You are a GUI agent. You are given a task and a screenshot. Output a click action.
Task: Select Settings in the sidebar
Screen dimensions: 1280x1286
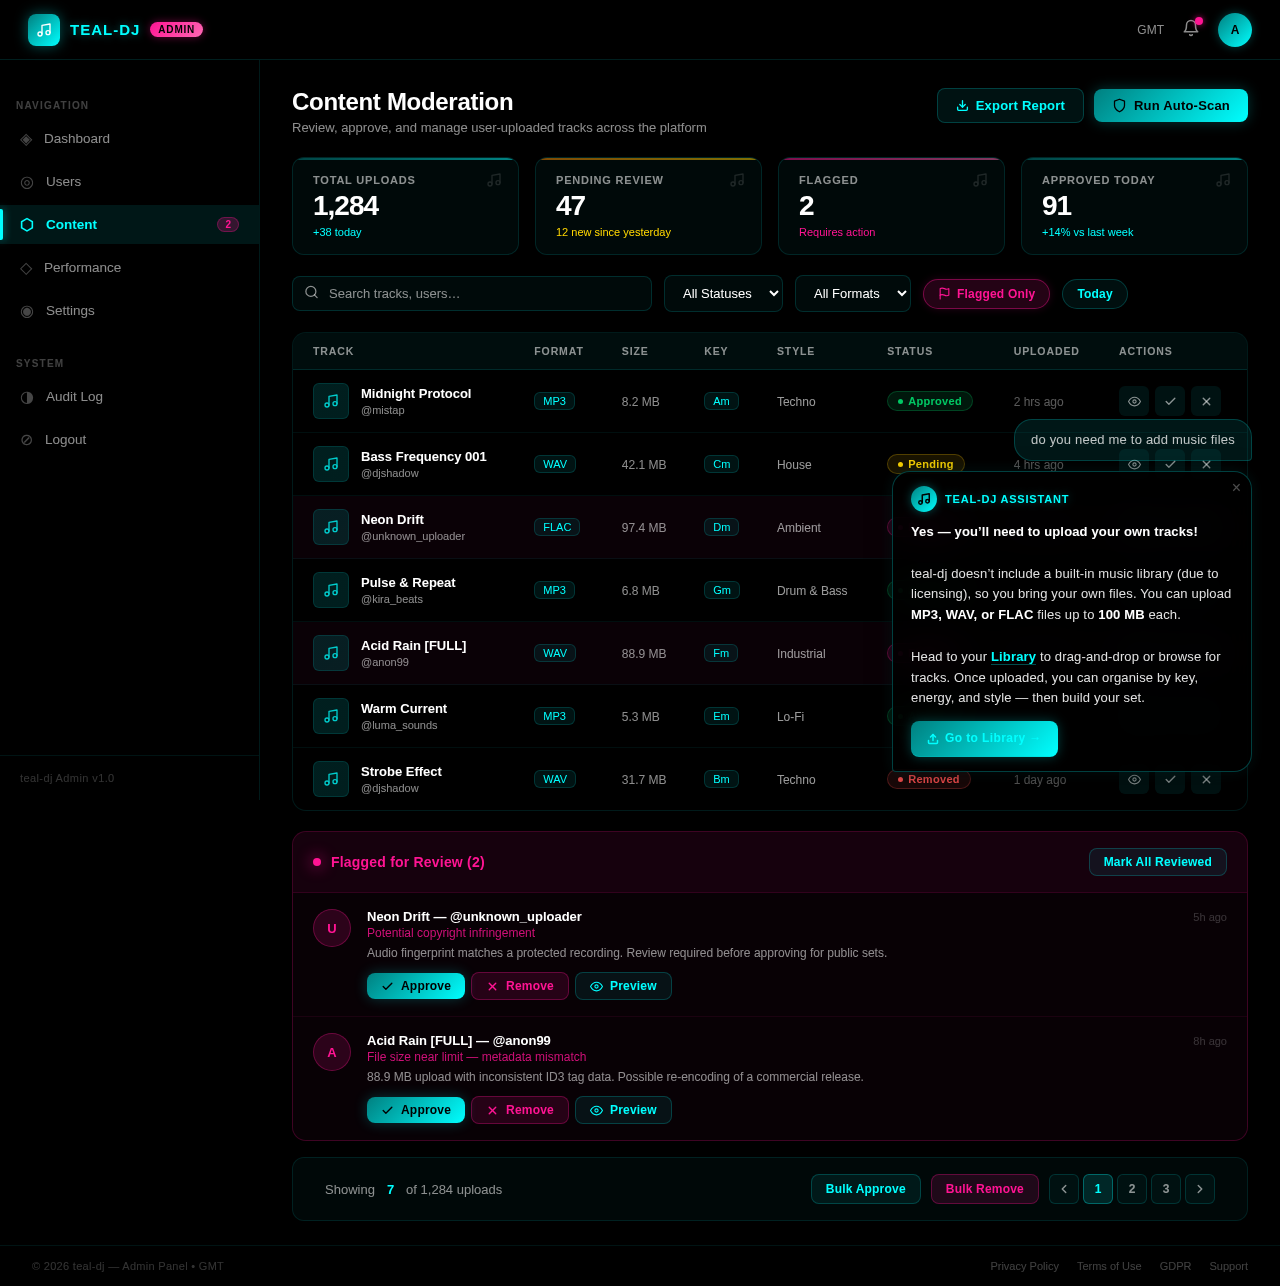click(69, 311)
